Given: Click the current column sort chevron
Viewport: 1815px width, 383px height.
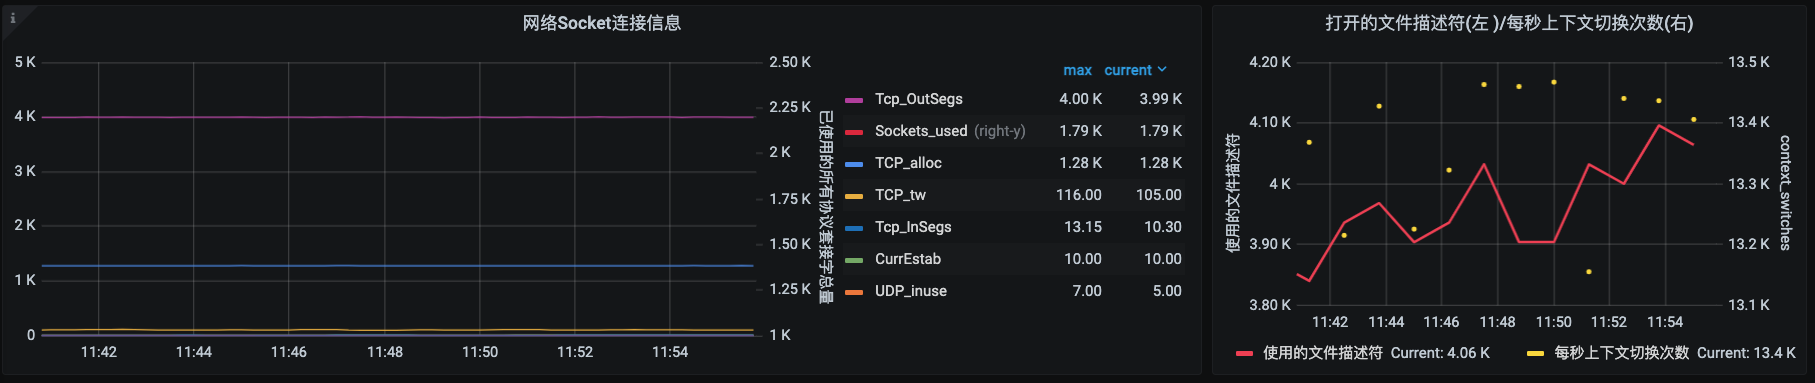Looking at the screenshot, I should (1162, 70).
